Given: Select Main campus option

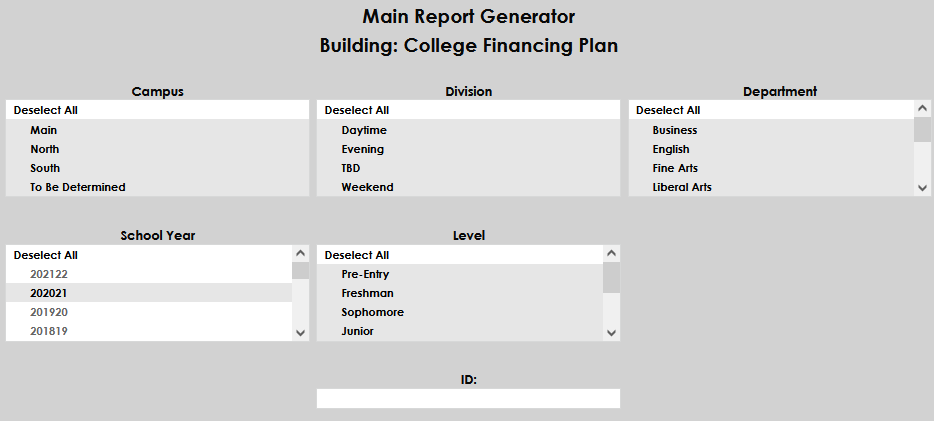Looking at the screenshot, I should 44,130.
